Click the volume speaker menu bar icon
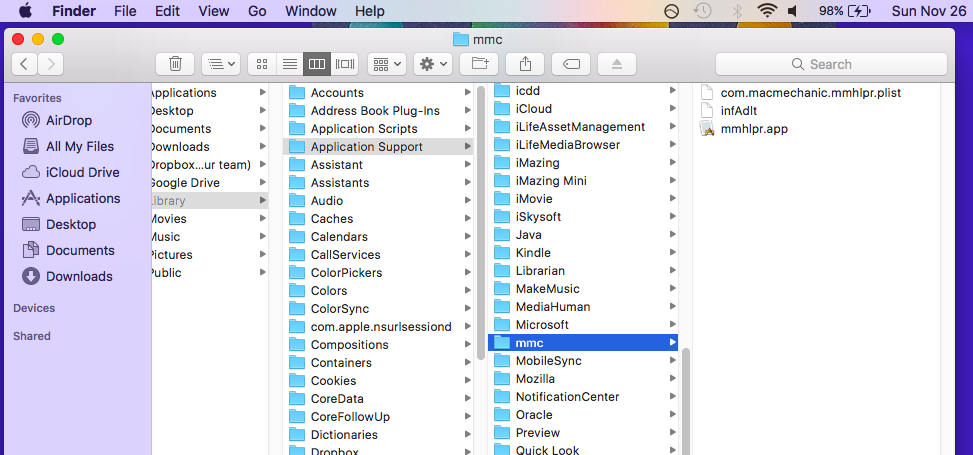This screenshot has height=455, width=973. tap(792, 11)
